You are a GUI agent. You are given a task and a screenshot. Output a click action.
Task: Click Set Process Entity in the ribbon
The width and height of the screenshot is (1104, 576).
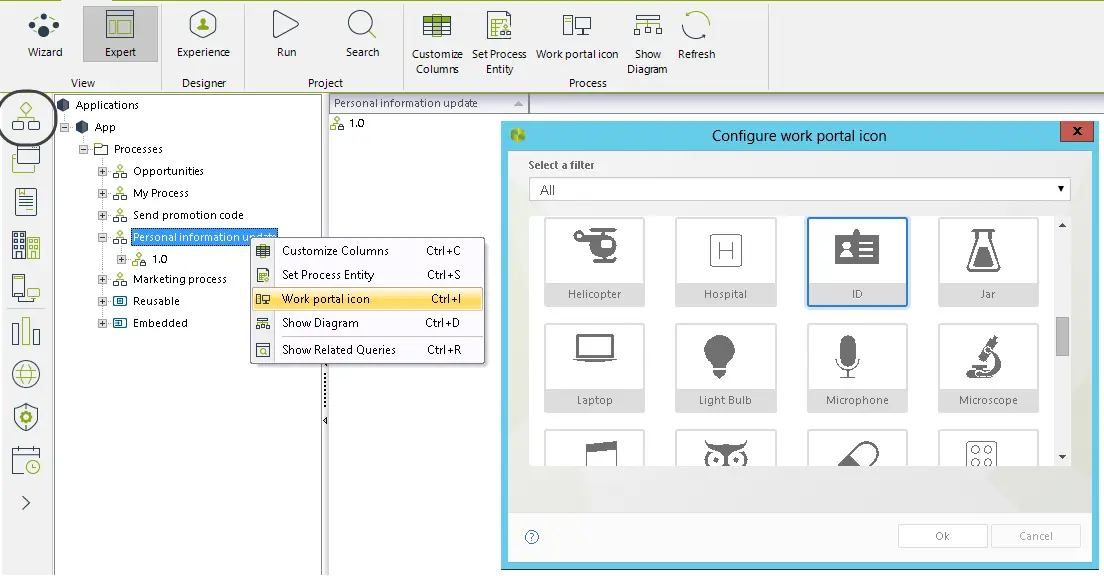click(x=499, y=42)
